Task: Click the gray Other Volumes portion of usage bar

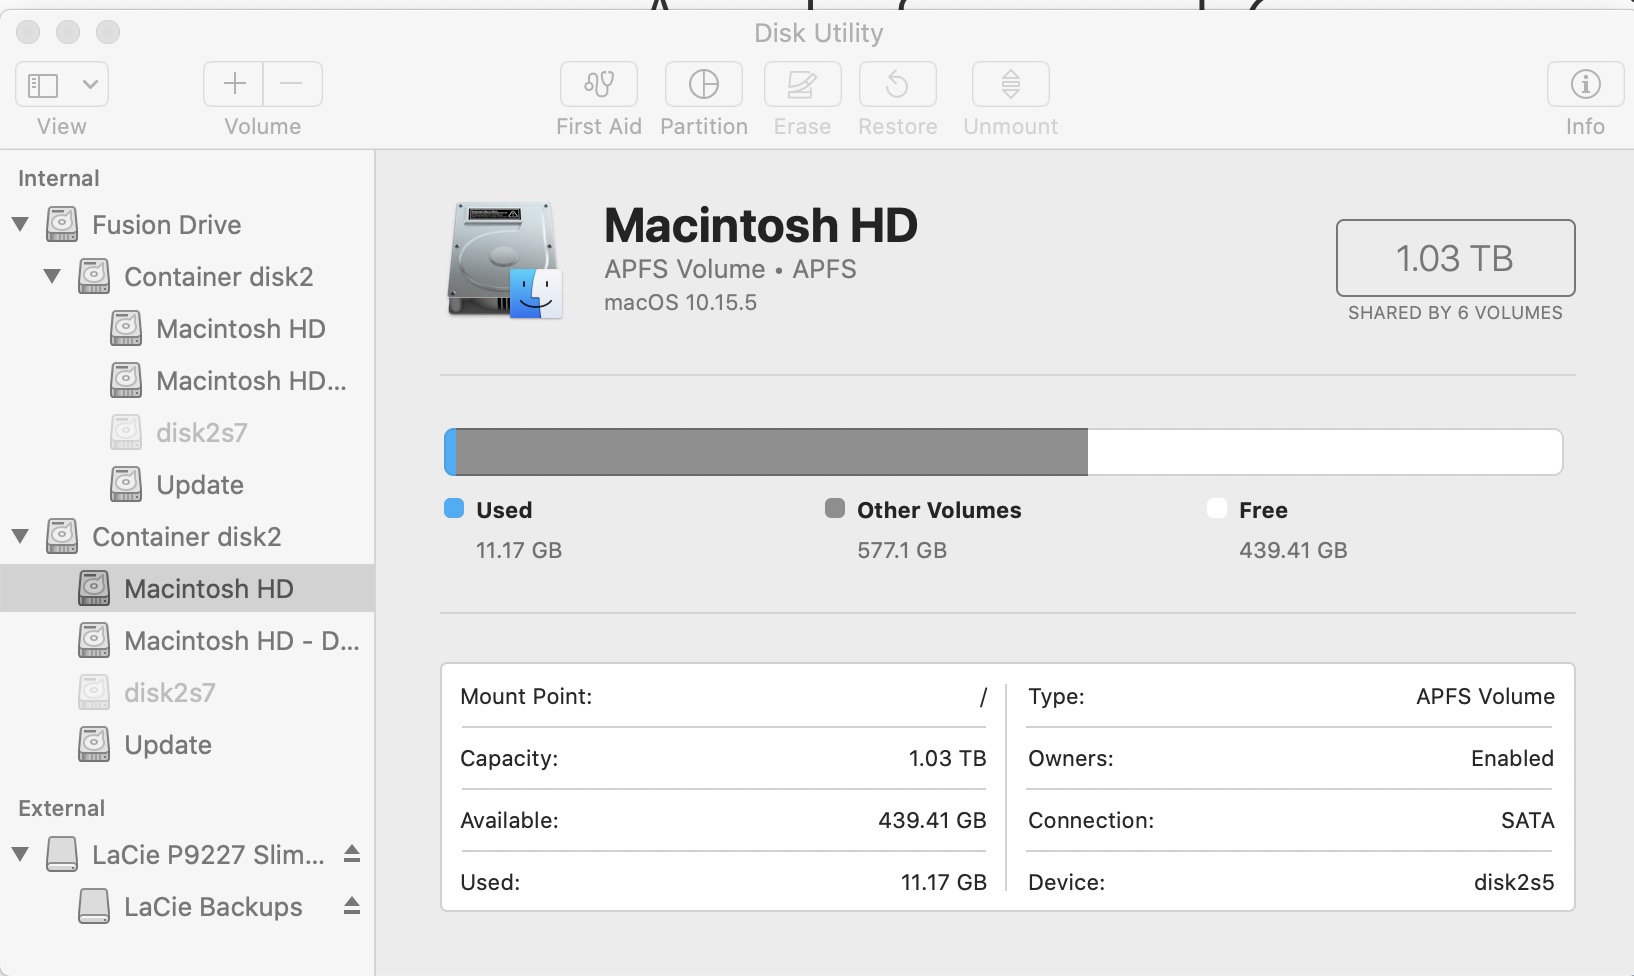Action: point(772,452)
